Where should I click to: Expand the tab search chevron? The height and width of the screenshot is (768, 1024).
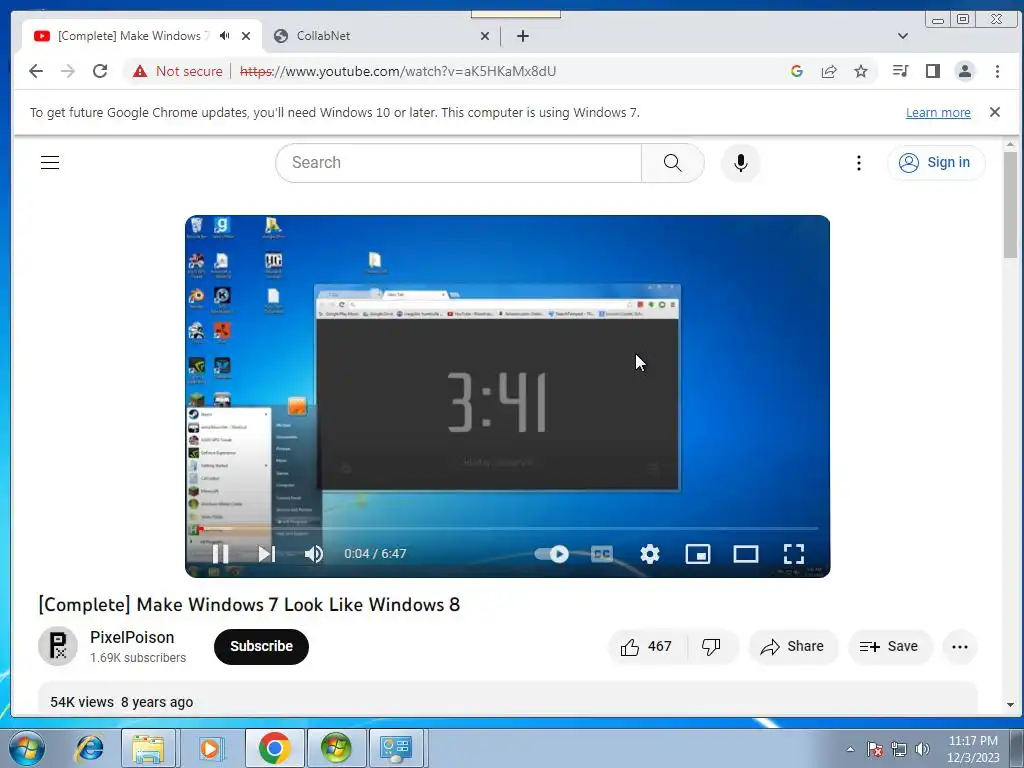903,36
